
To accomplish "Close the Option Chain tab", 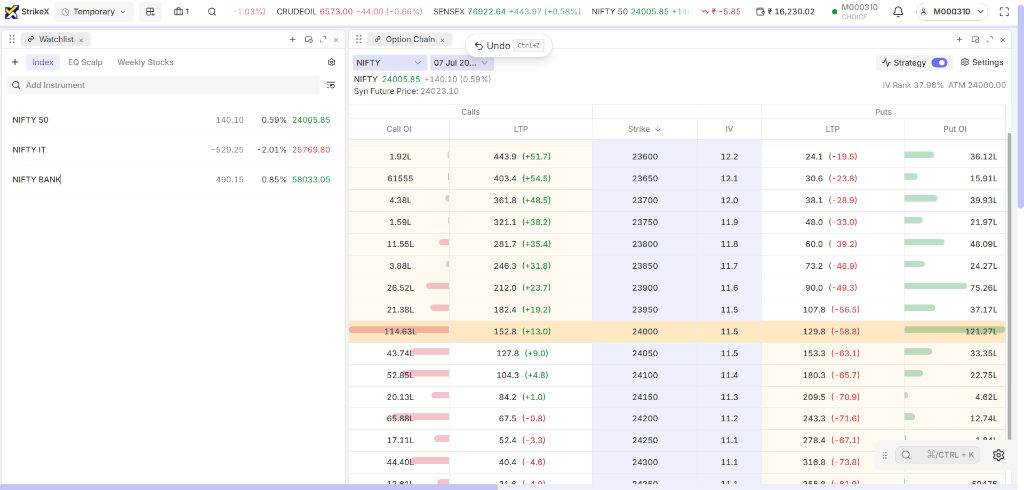I will [442, 40].
